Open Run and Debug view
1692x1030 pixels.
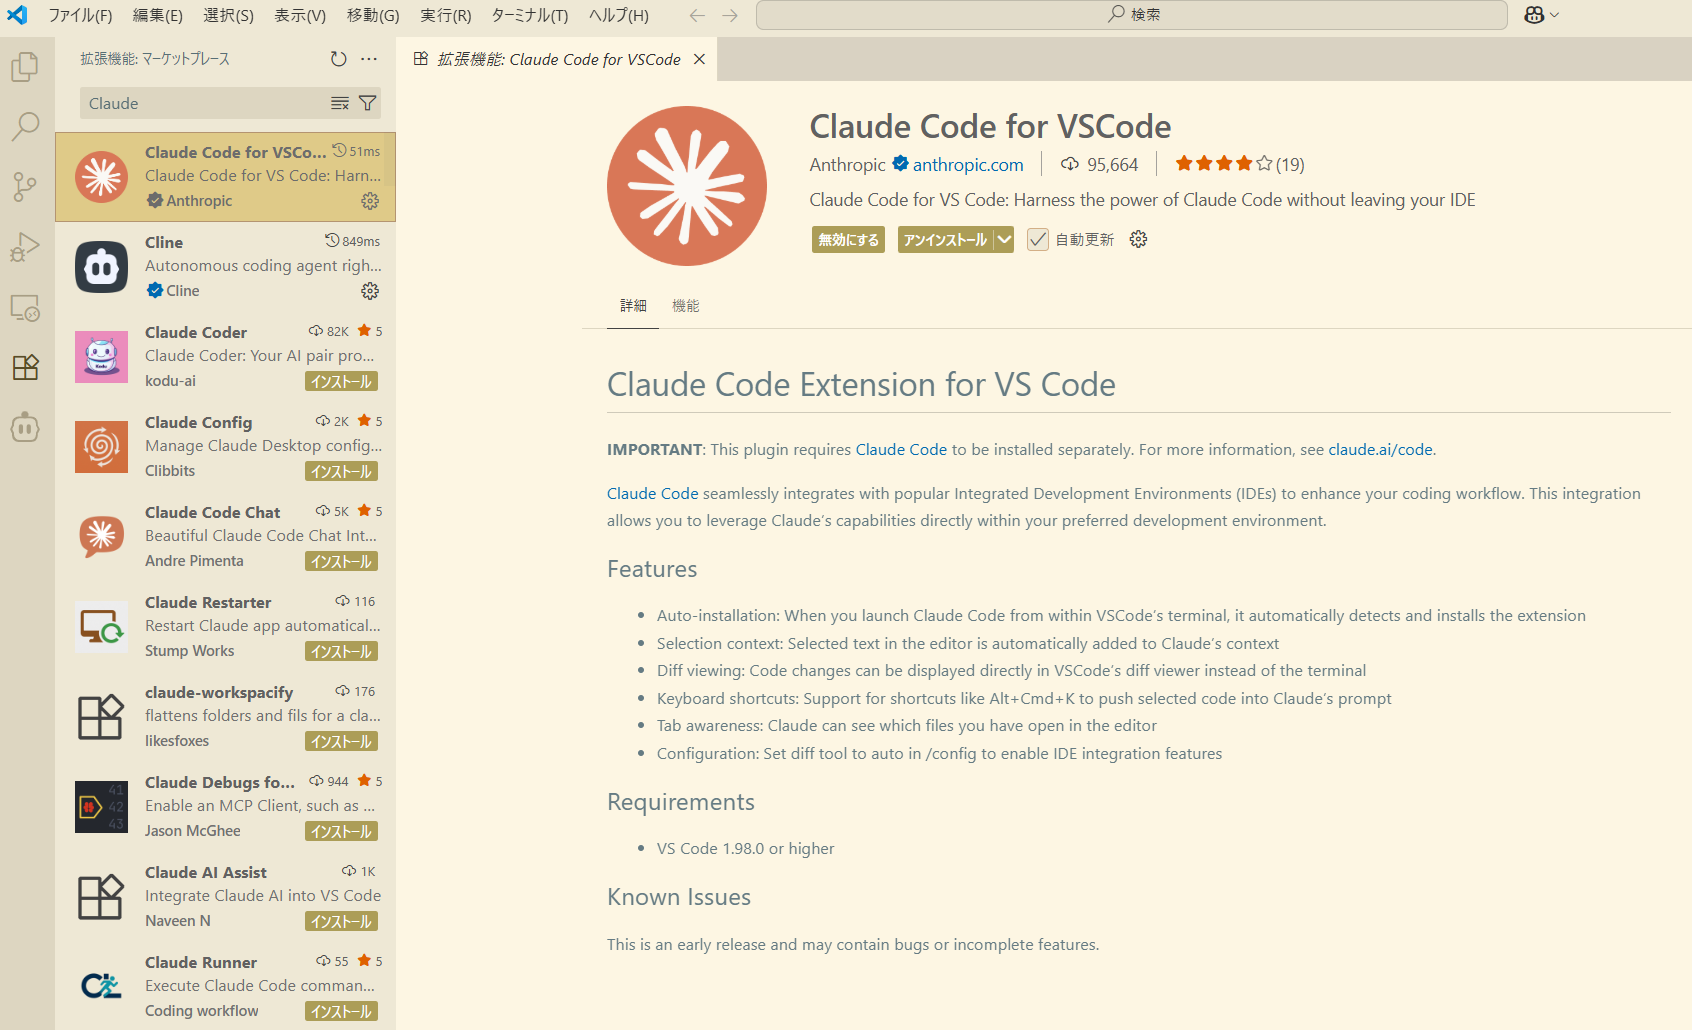coord(25,246)
